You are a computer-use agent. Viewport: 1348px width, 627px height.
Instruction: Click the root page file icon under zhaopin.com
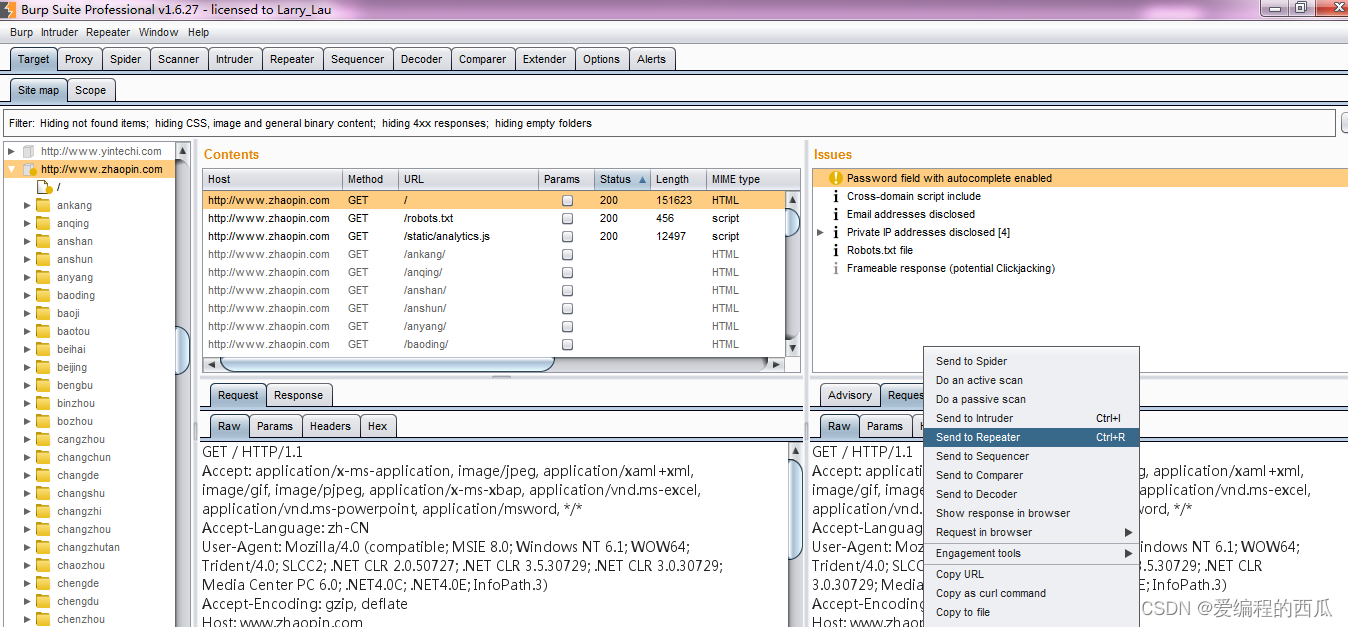click(x=44, y=187)
